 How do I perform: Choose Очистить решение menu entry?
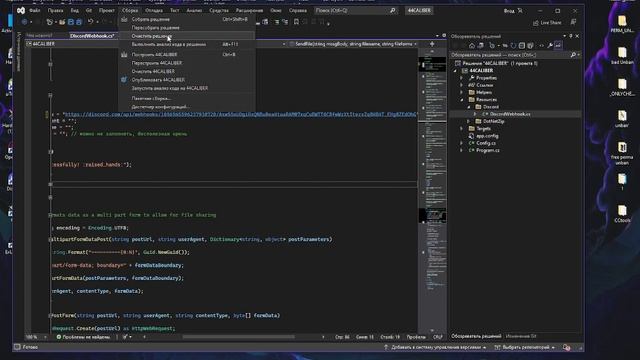click(187, 36)
